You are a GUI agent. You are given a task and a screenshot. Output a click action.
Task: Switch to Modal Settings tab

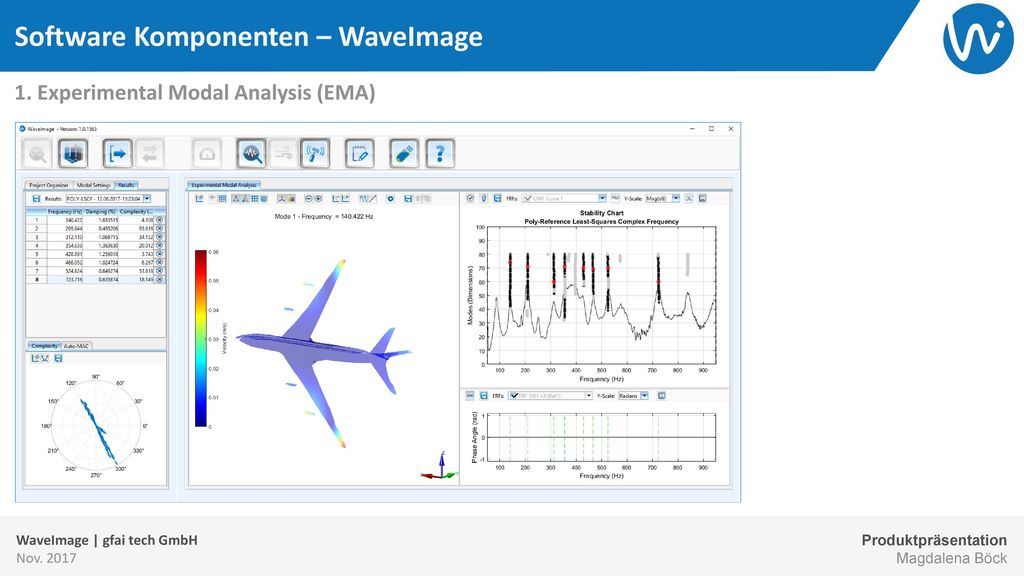(93, 185)
